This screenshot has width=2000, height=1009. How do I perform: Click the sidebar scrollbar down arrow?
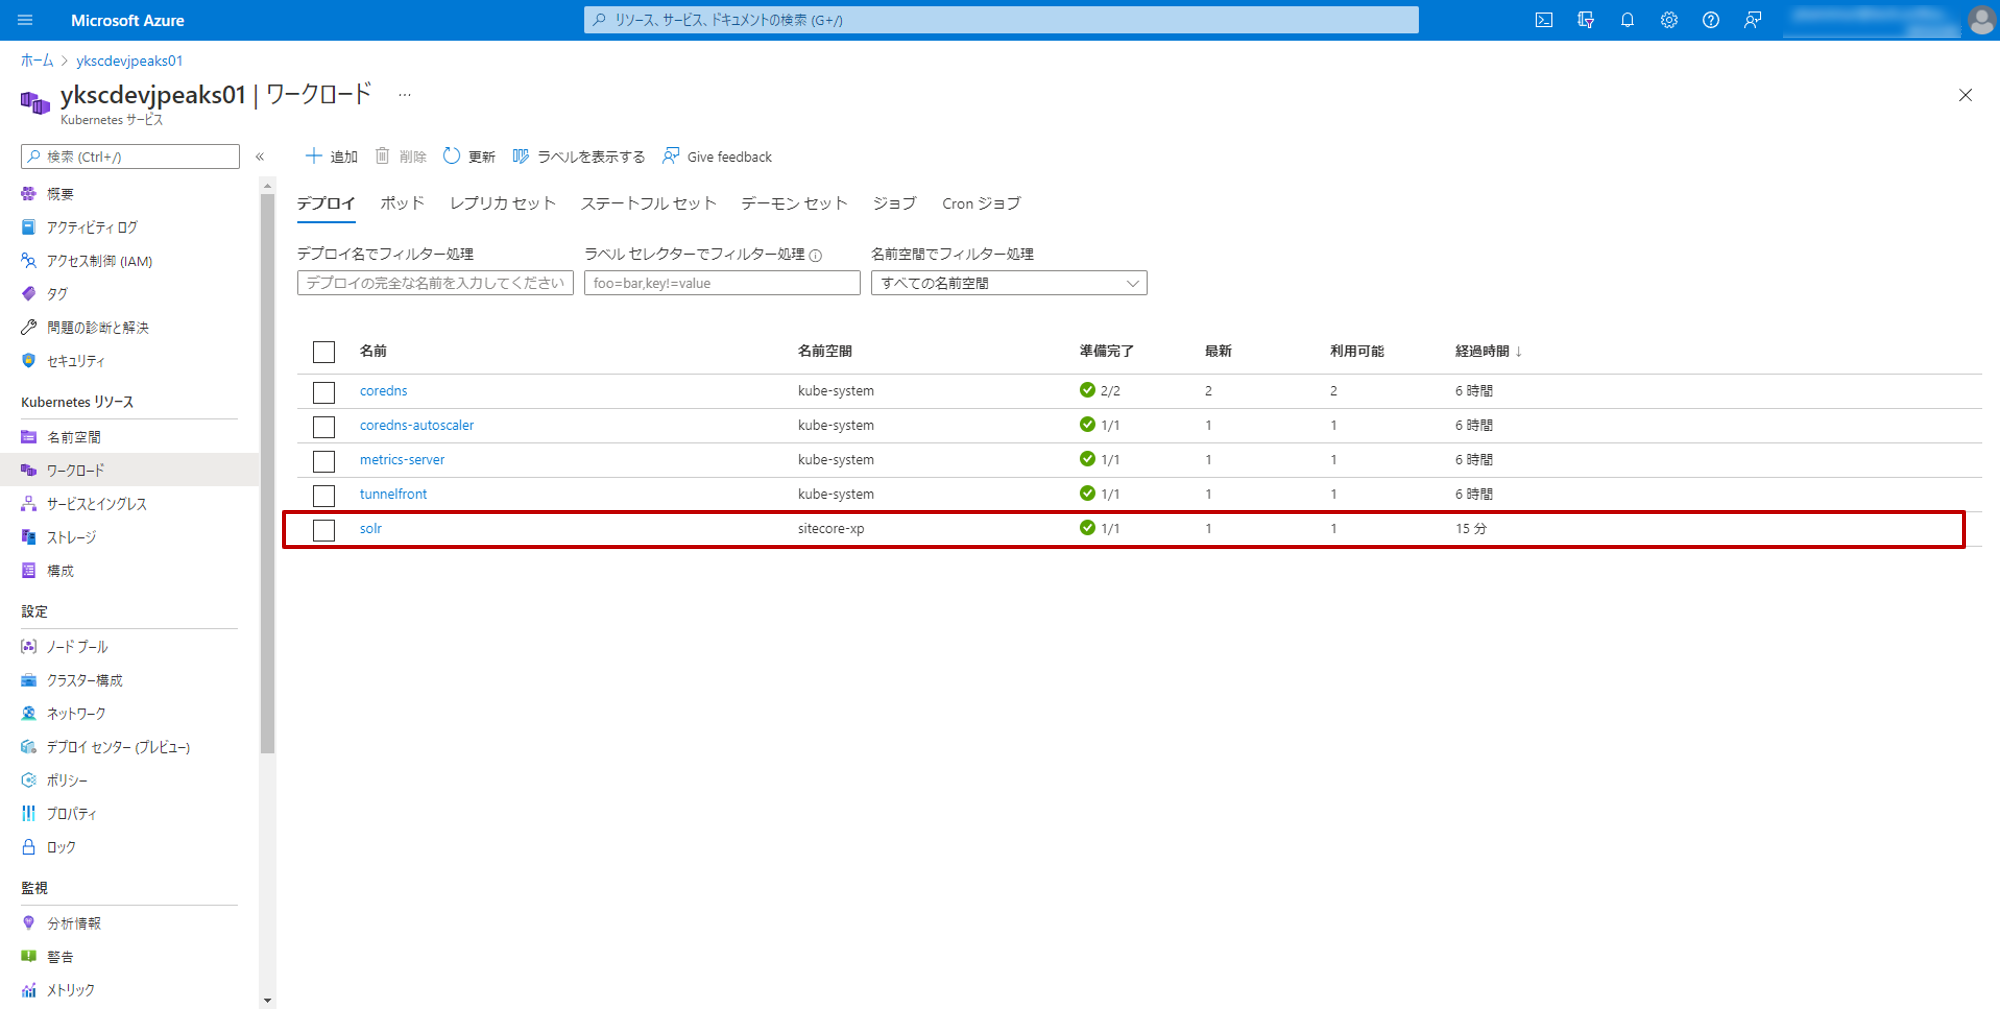[x=267, y=1000]
